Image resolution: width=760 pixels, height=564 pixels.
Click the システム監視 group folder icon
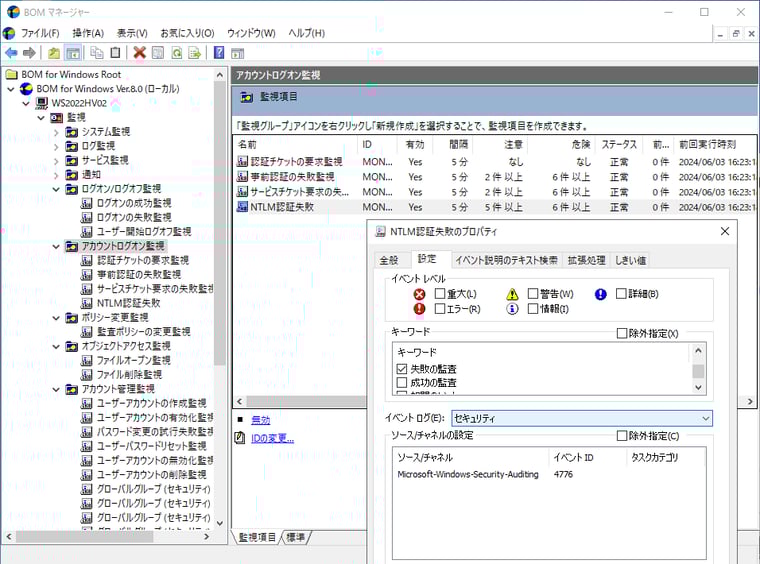[x=72, y=132]
